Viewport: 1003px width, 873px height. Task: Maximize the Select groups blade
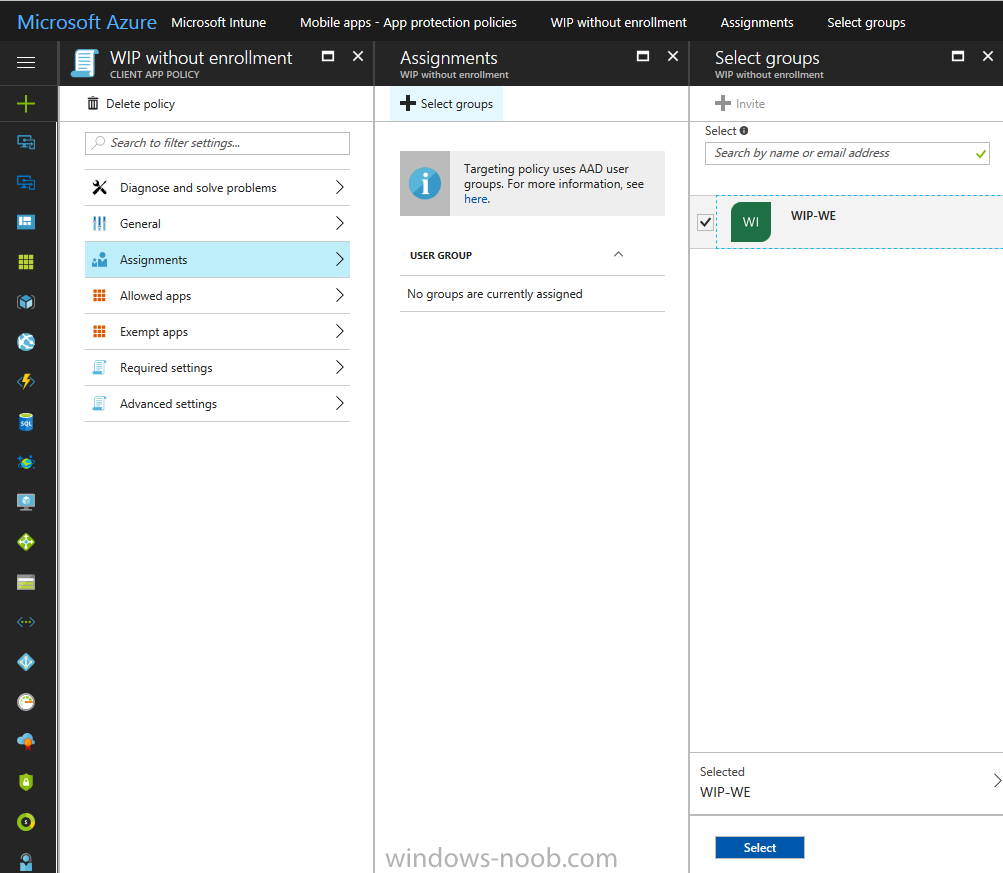coord(958,56)
